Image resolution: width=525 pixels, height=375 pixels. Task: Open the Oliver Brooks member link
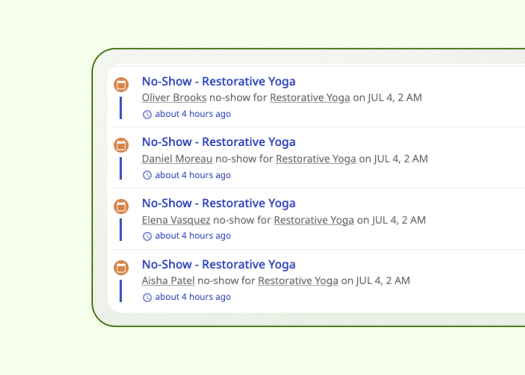pos(174,97)
